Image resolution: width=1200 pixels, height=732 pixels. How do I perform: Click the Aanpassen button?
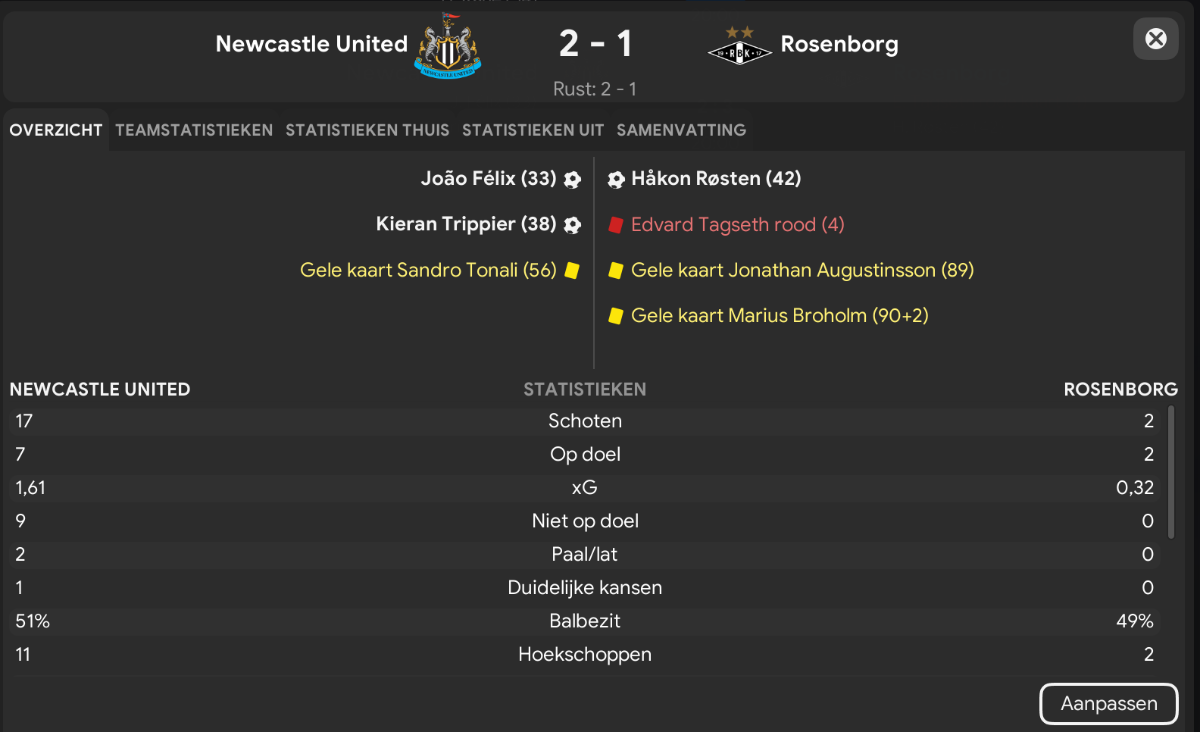(1109, 703)
